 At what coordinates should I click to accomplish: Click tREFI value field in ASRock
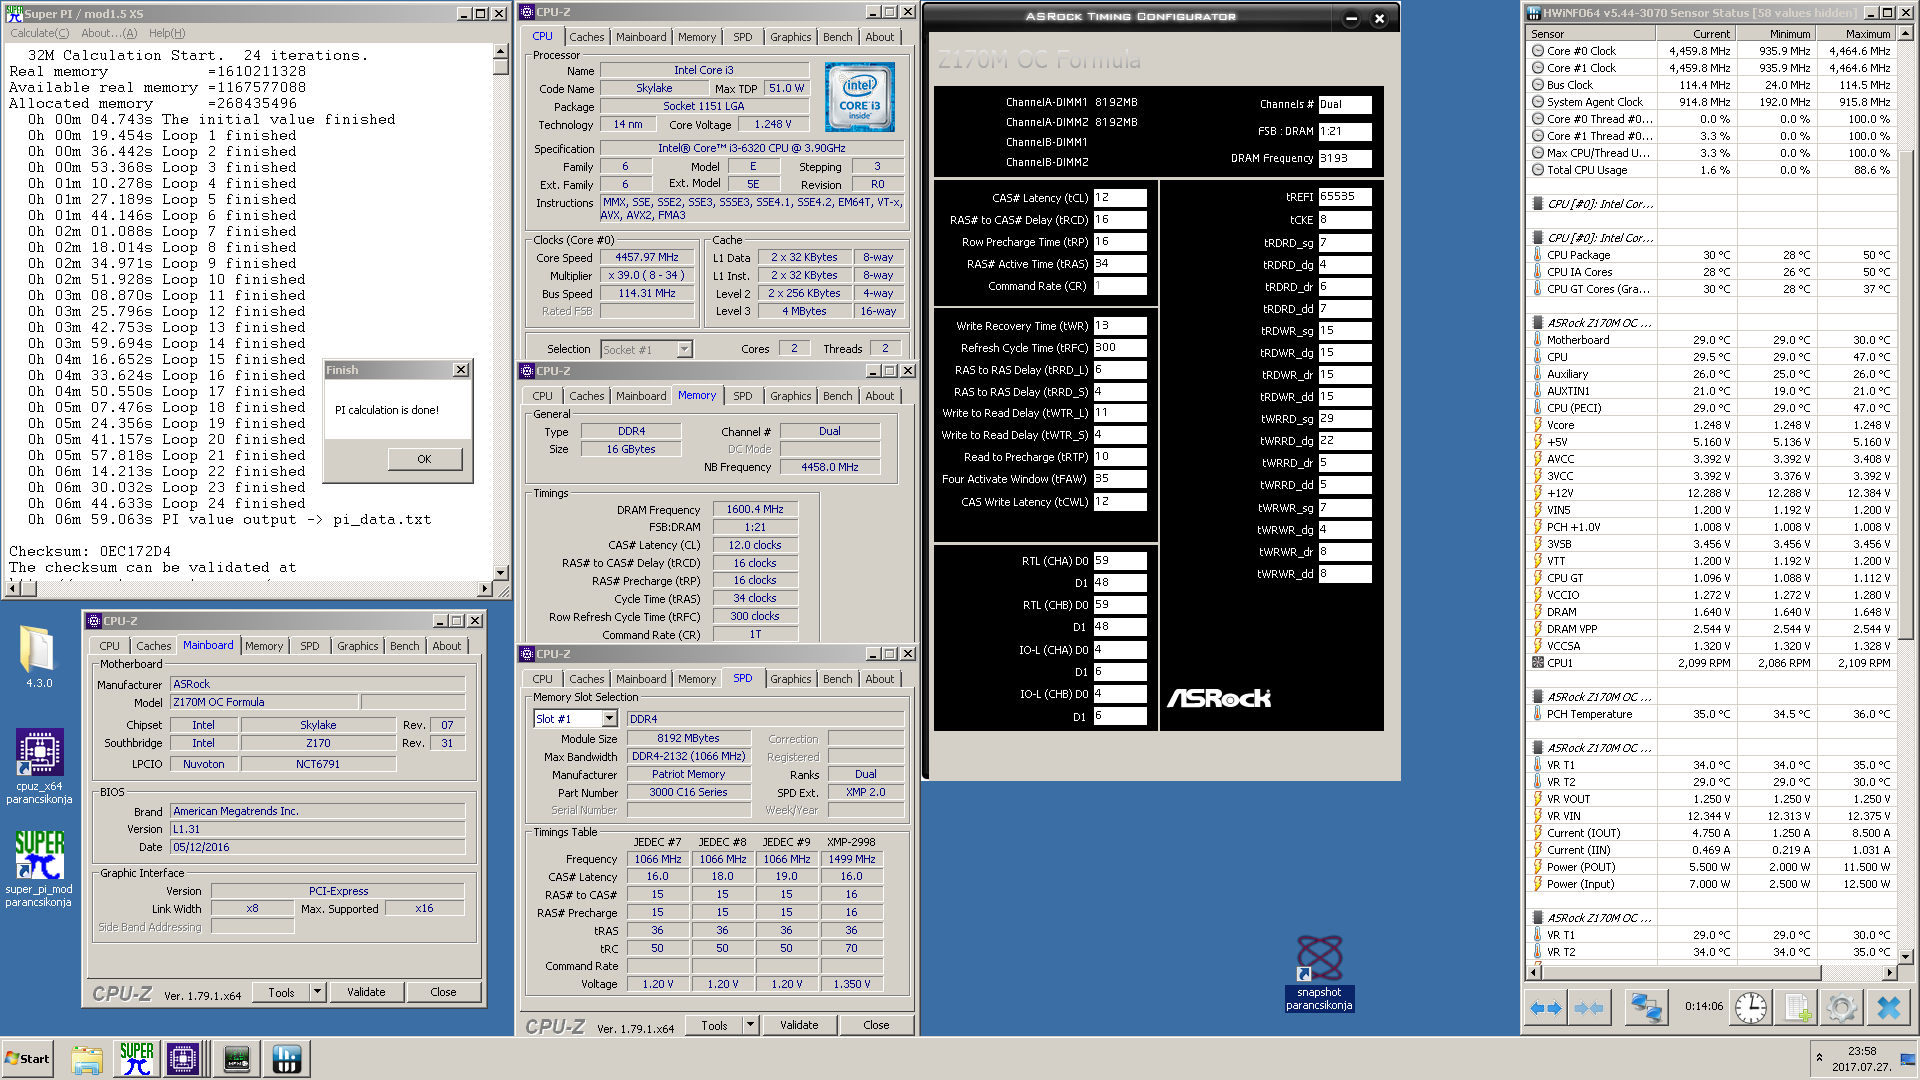click(x=1345, y=197)
